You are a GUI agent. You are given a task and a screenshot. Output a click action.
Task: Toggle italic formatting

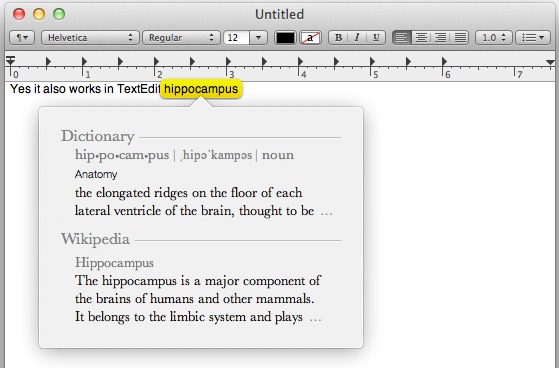click(x=357, y=37)
